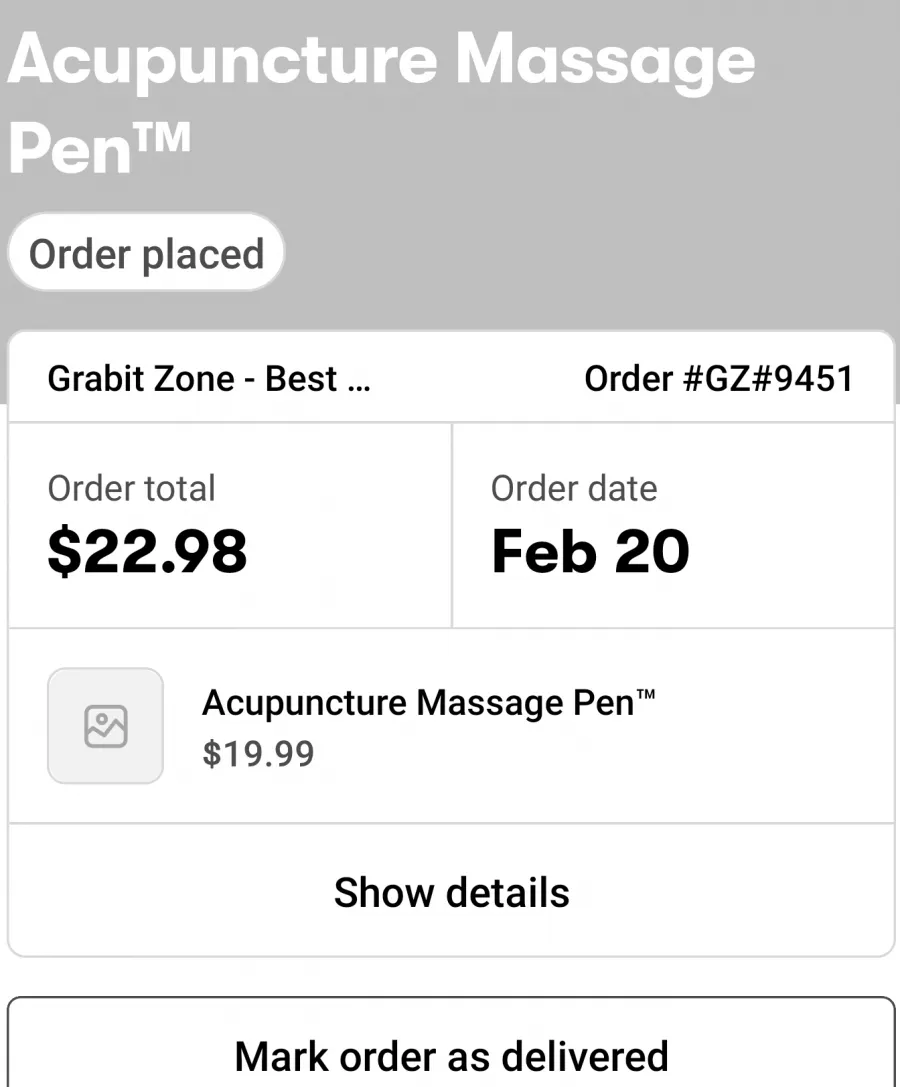Click the $22.98 order total amount
The width and height of the screenshot is (900, 1087).
point(147,551)
